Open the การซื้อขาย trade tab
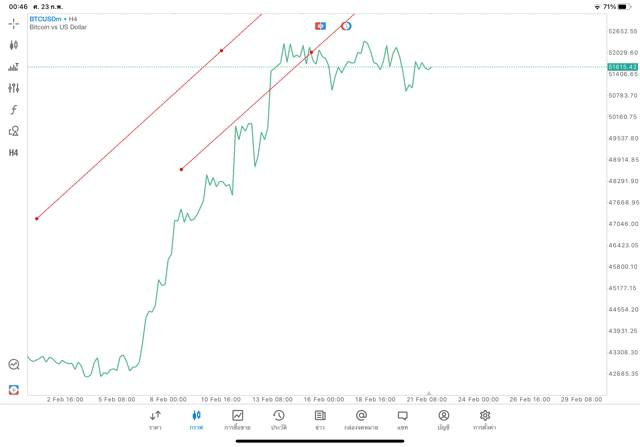Image resolution: width=640 pixels, height=447 pixels. (x=238, y=420)
